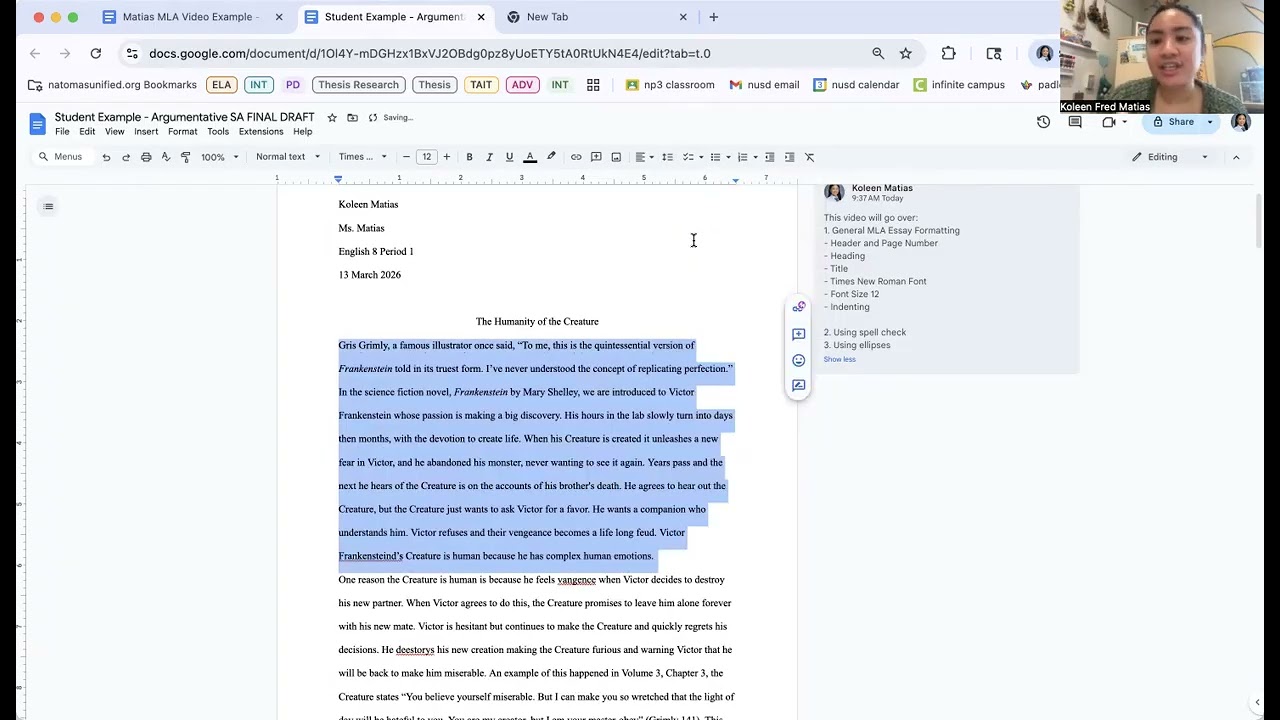Image resolution: width=1280 pixels, height=720 pixels.
Task: Open the Normal text style dropdown
Action: (x=288, y=157)
